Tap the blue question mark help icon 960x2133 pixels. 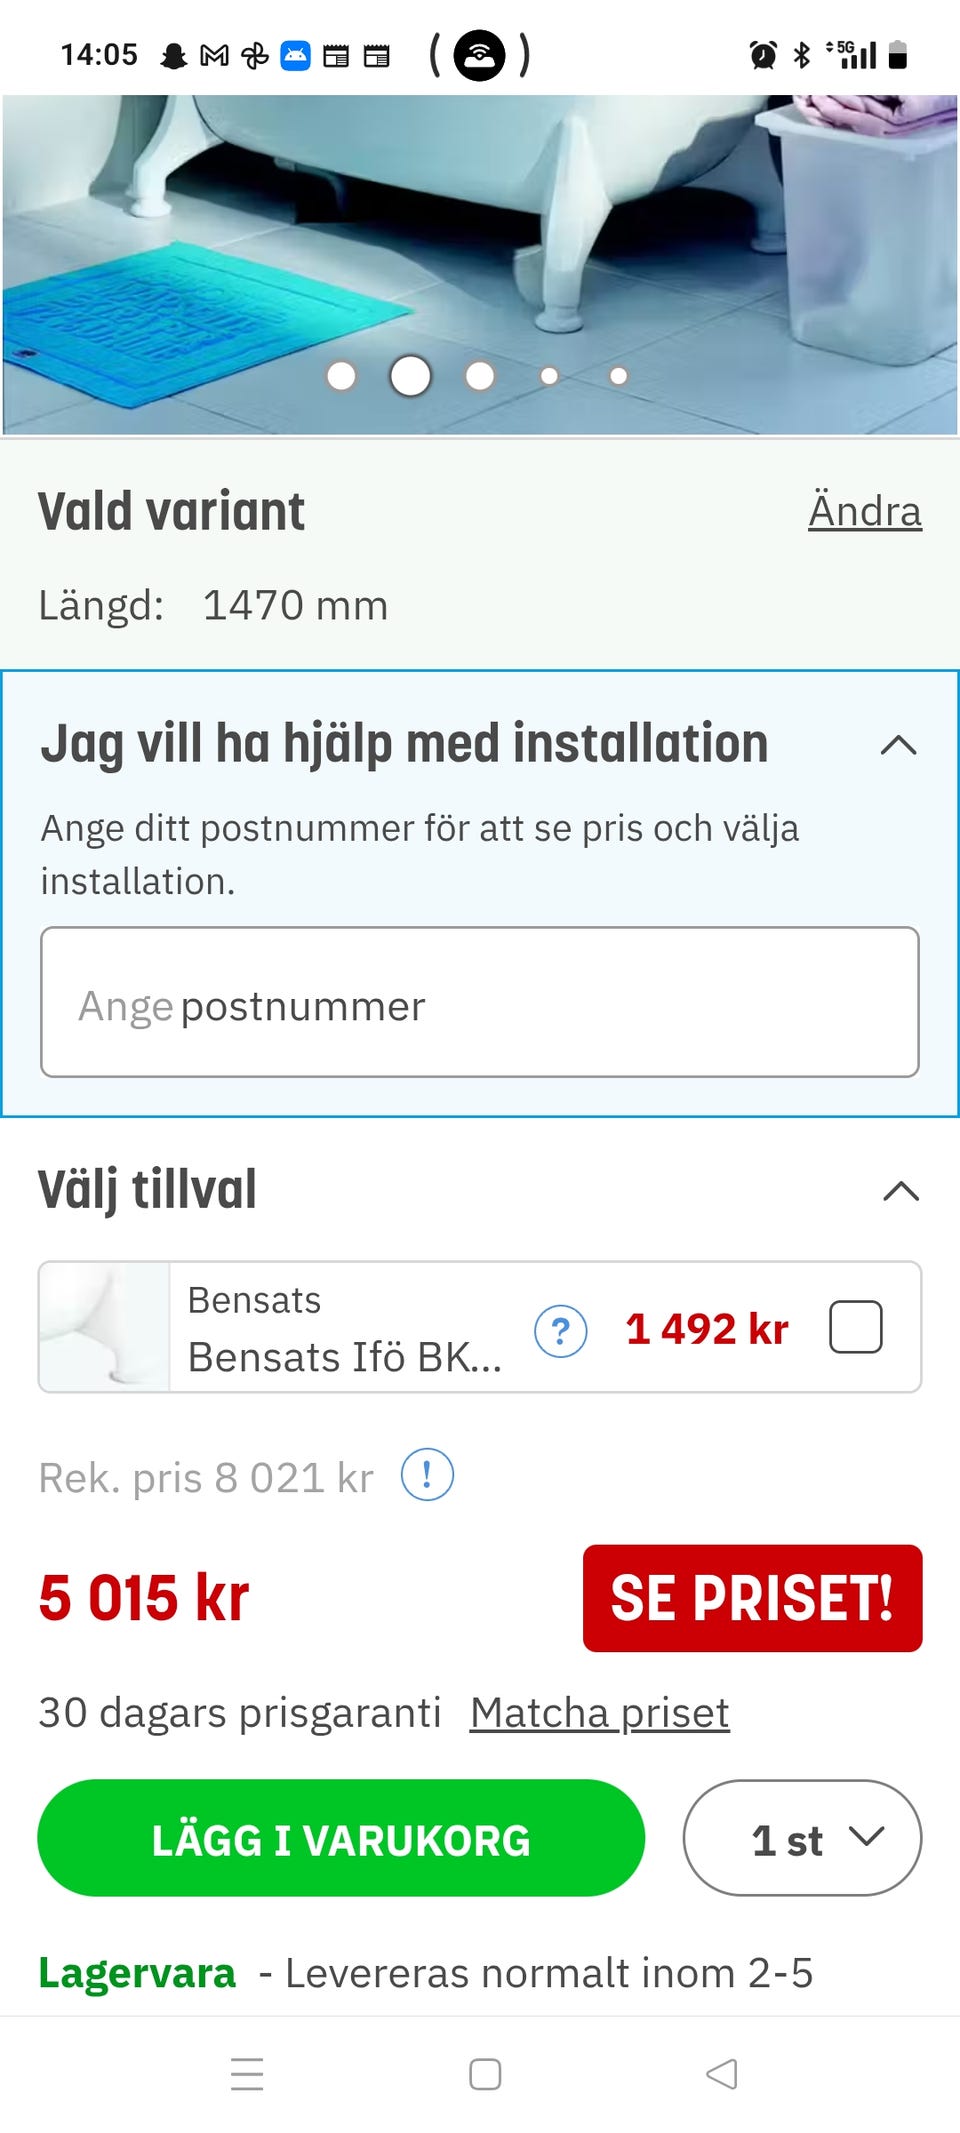click(x=561, y=1331)
